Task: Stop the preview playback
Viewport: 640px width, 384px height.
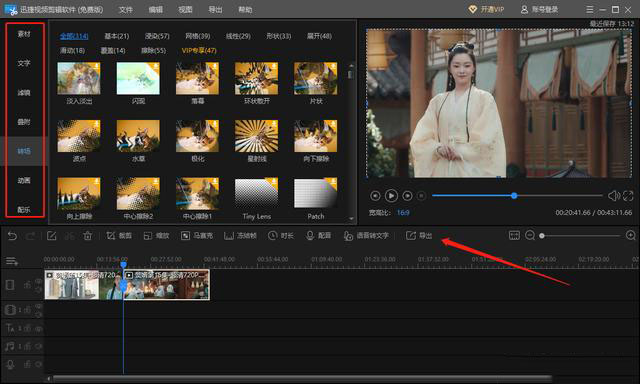Action: pos(422,196)
